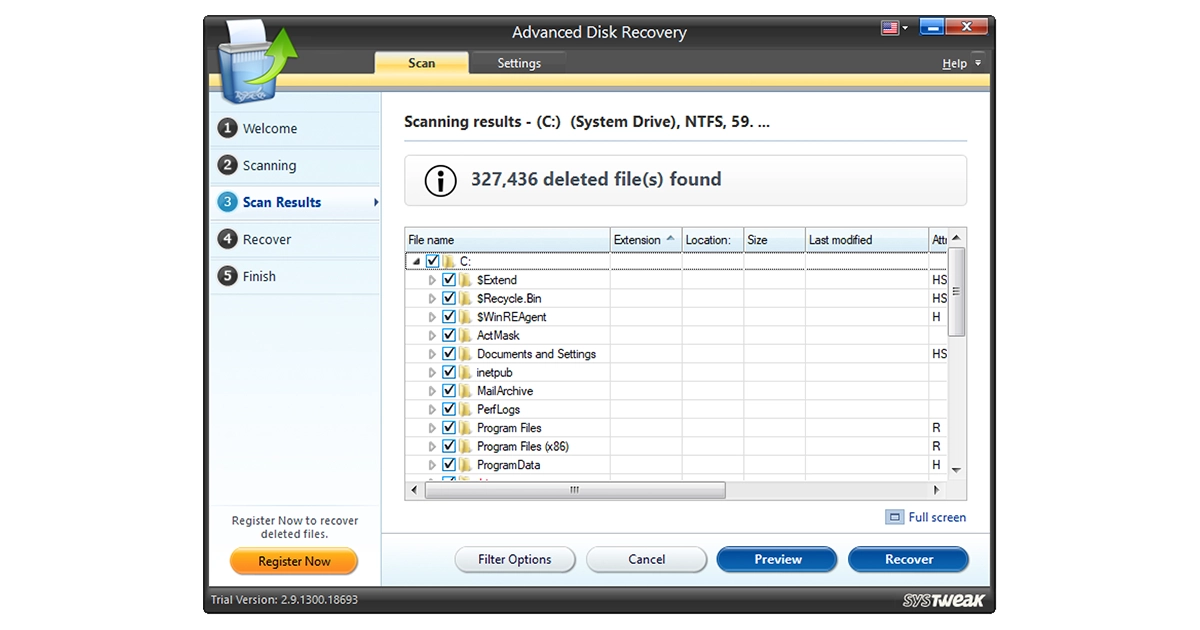
Task: Click the step 3 Scan Results number icon
Action: [x=228, y=202]
